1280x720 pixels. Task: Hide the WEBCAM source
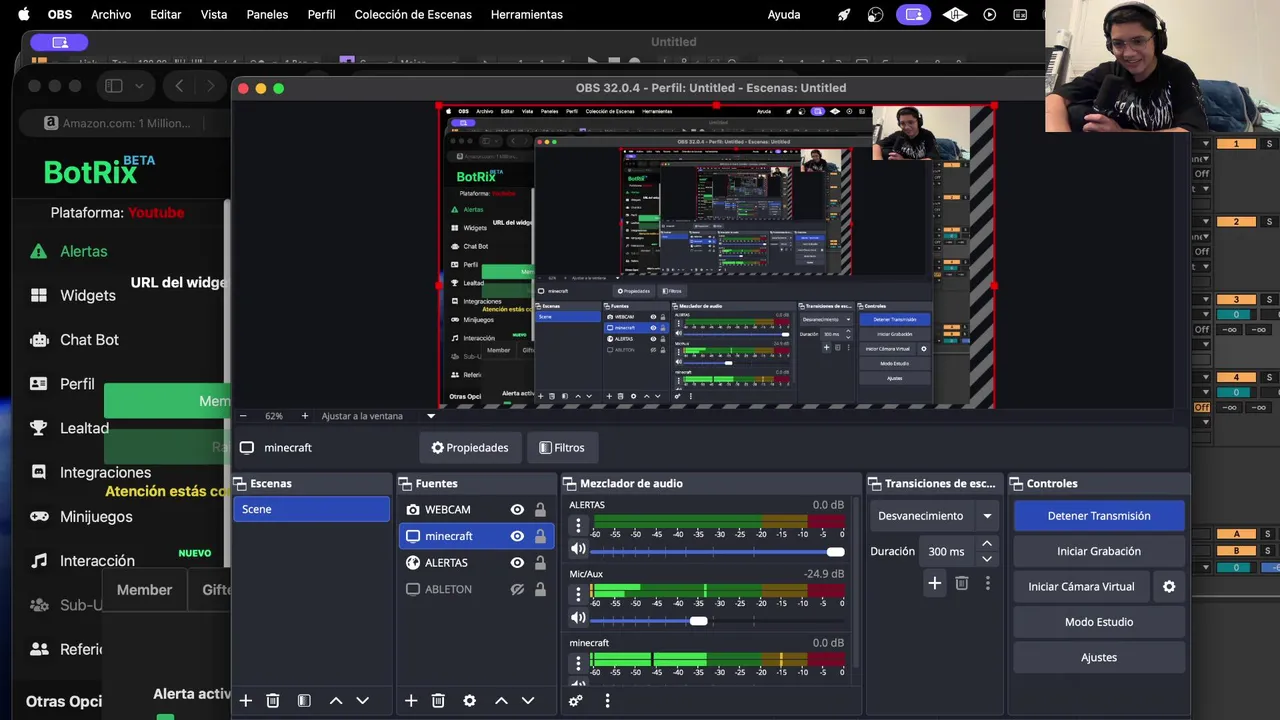pyautogui.click(x=517, y=510)
